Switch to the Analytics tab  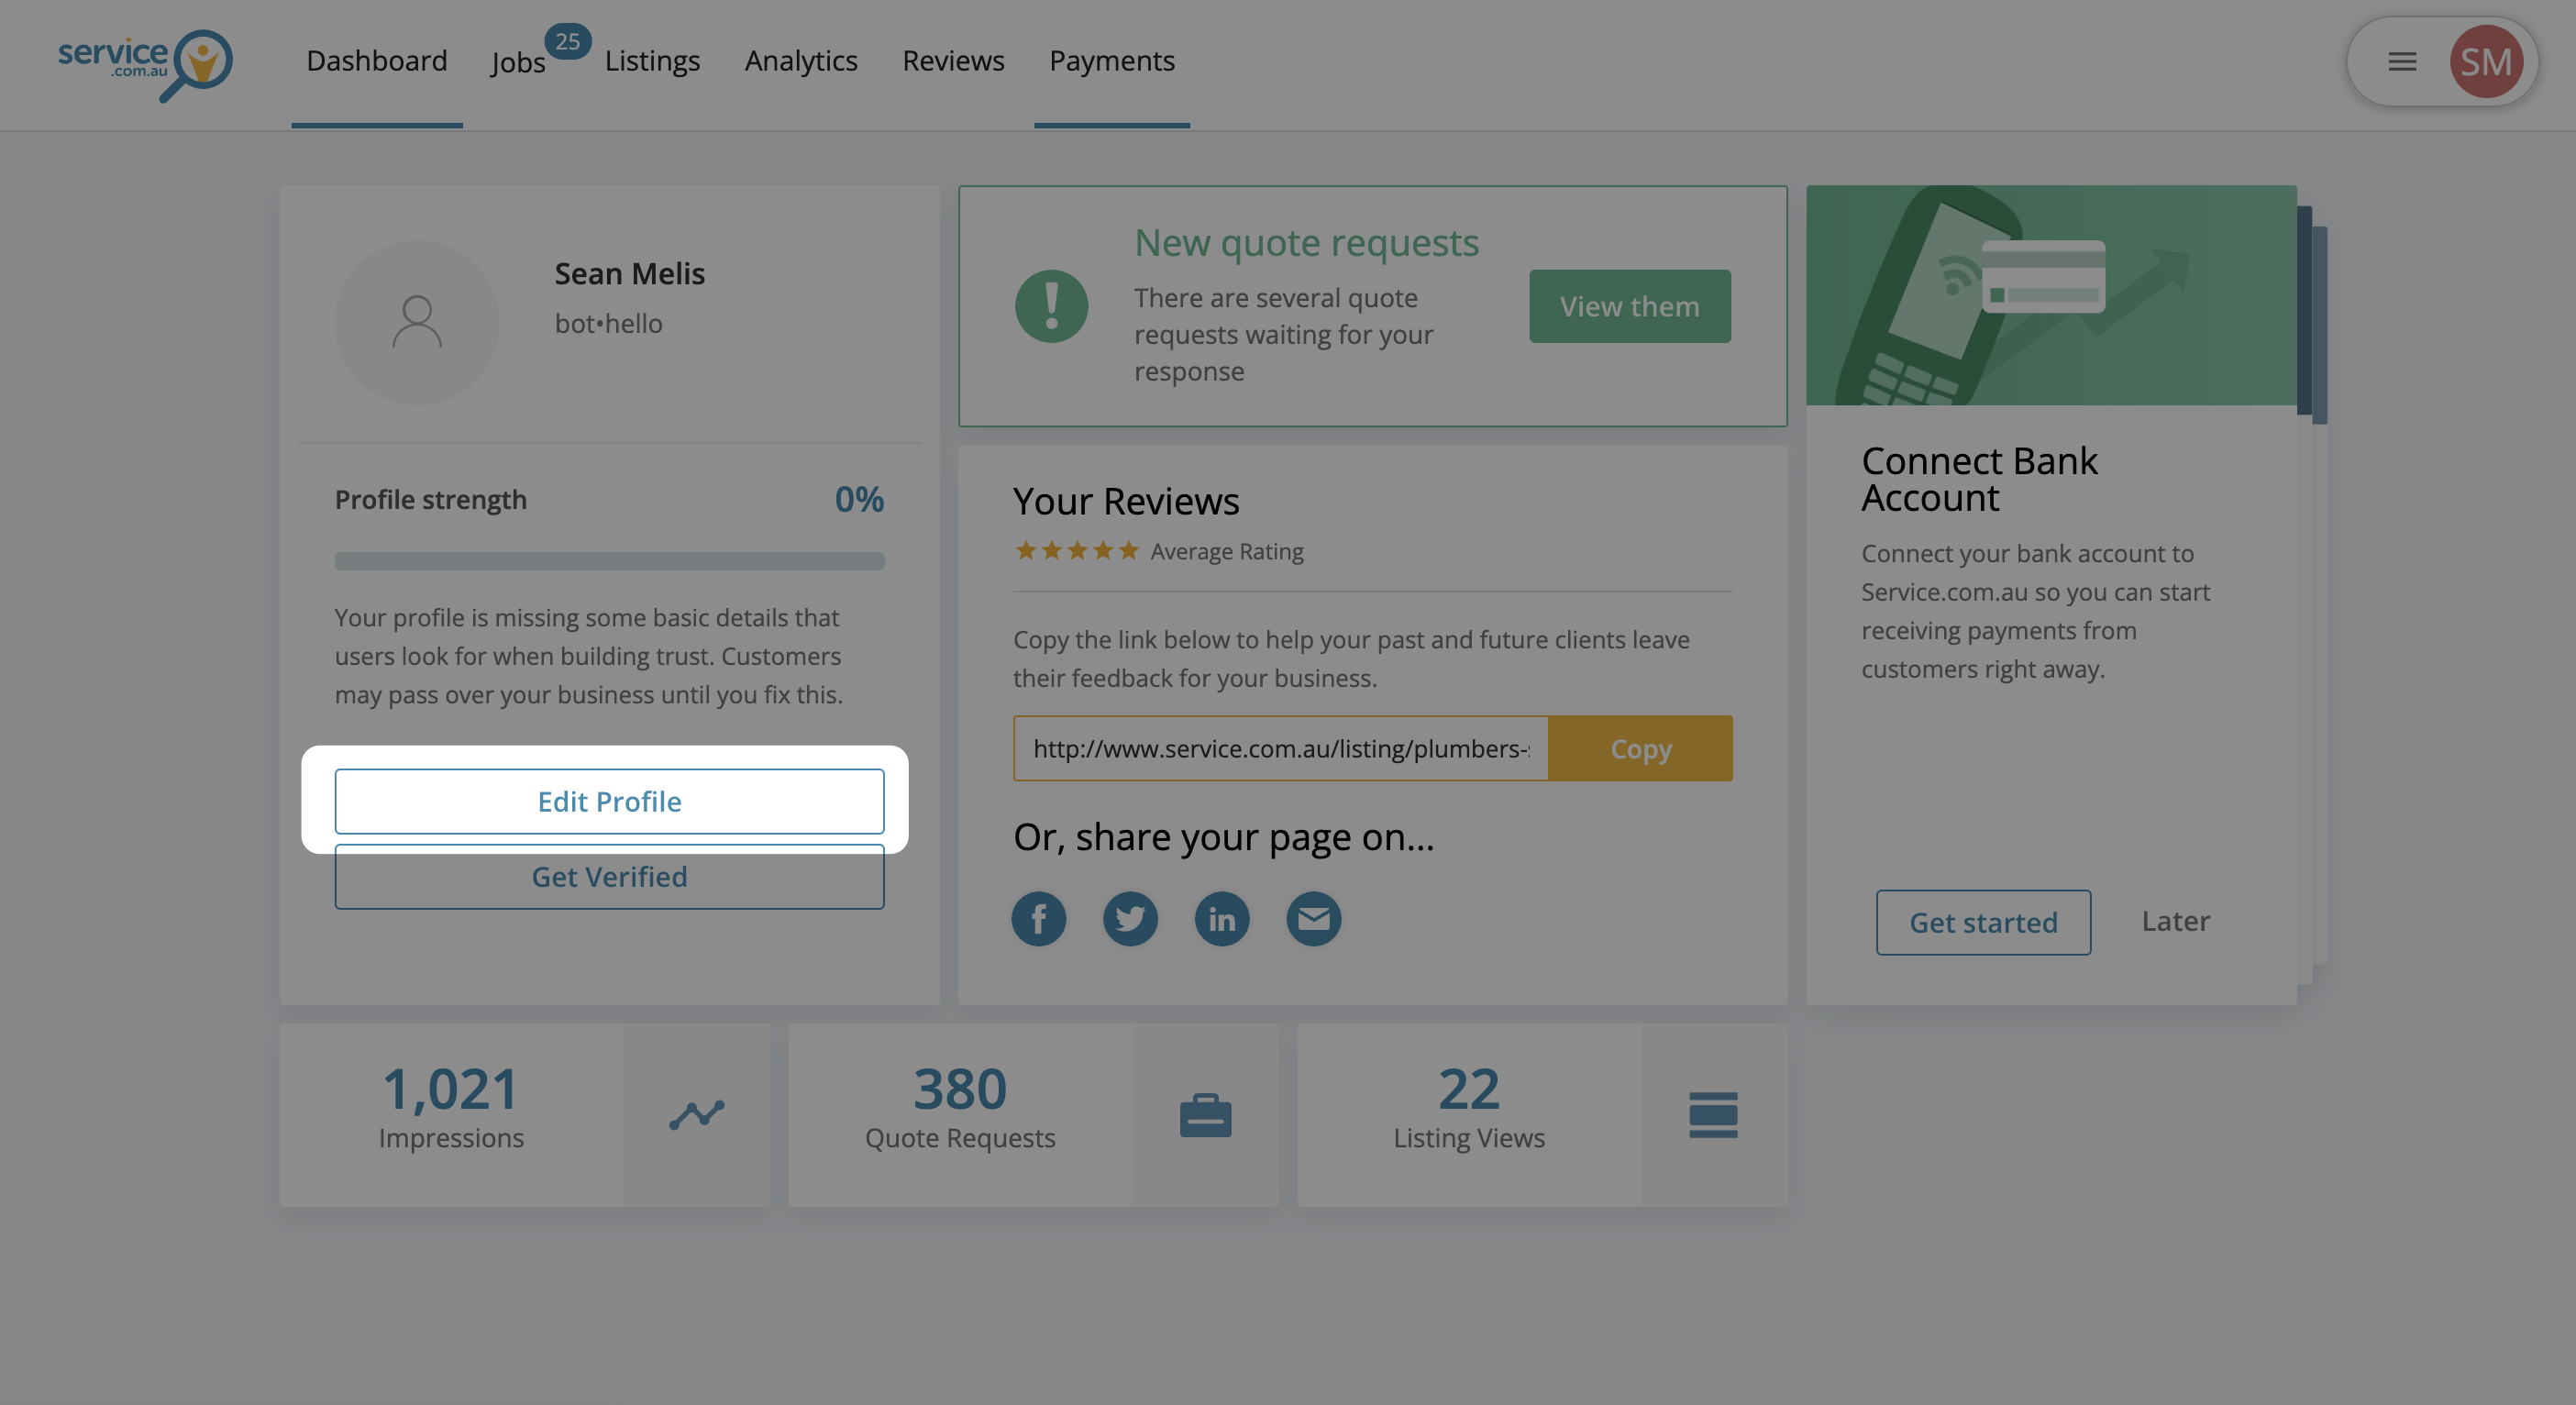tap(801, 61)
